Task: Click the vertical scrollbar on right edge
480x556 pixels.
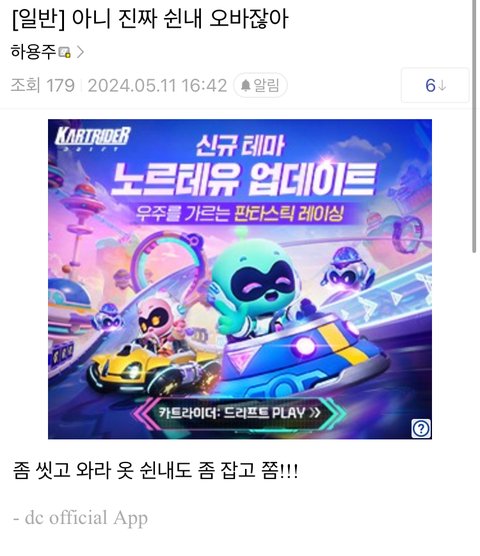Action: (474, 126)
